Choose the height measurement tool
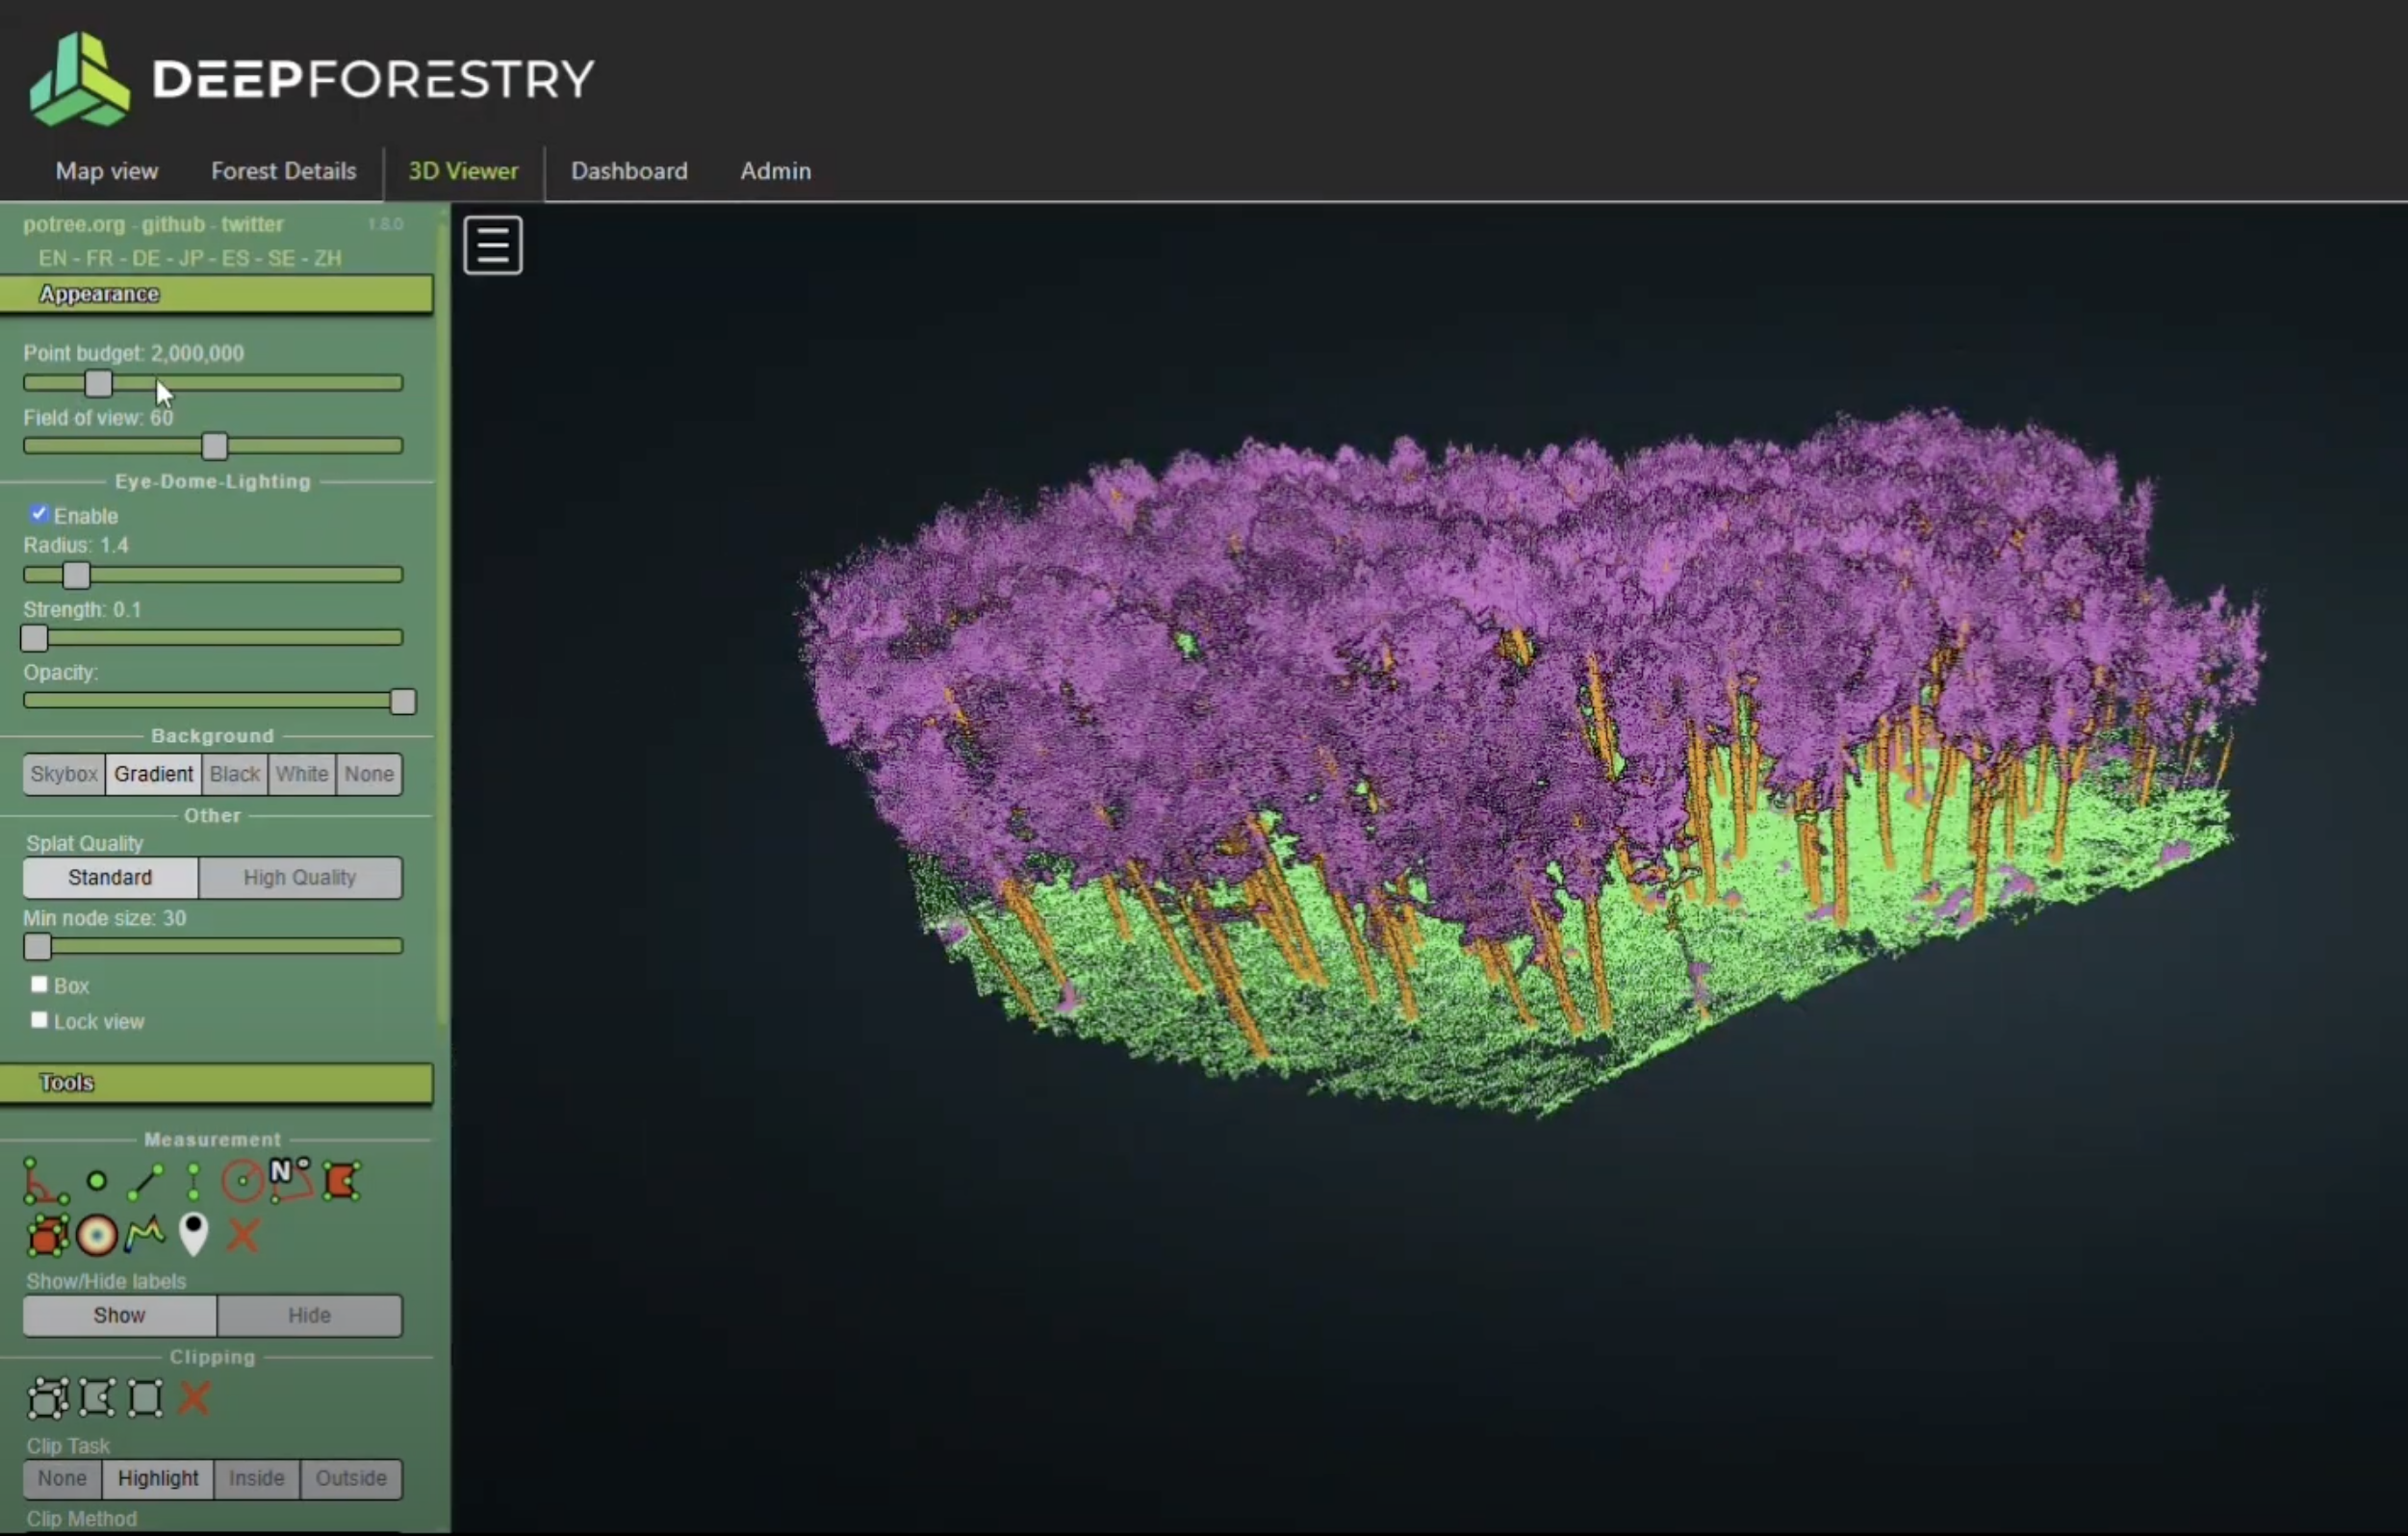This screenshot has width=2408, height=1536. (193, 1182)
